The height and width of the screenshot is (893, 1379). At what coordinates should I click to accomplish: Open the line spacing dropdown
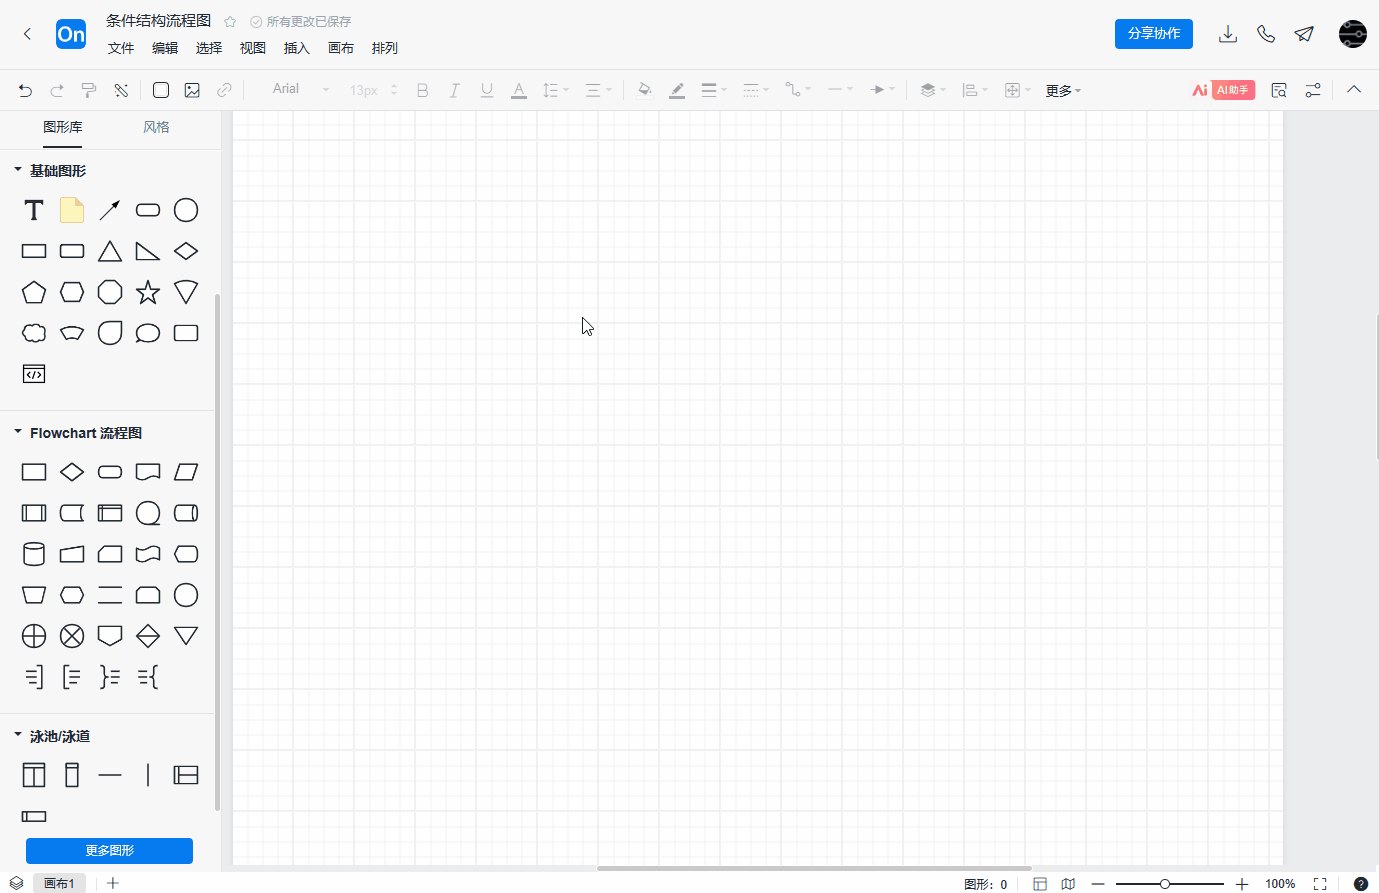[555, 90]
